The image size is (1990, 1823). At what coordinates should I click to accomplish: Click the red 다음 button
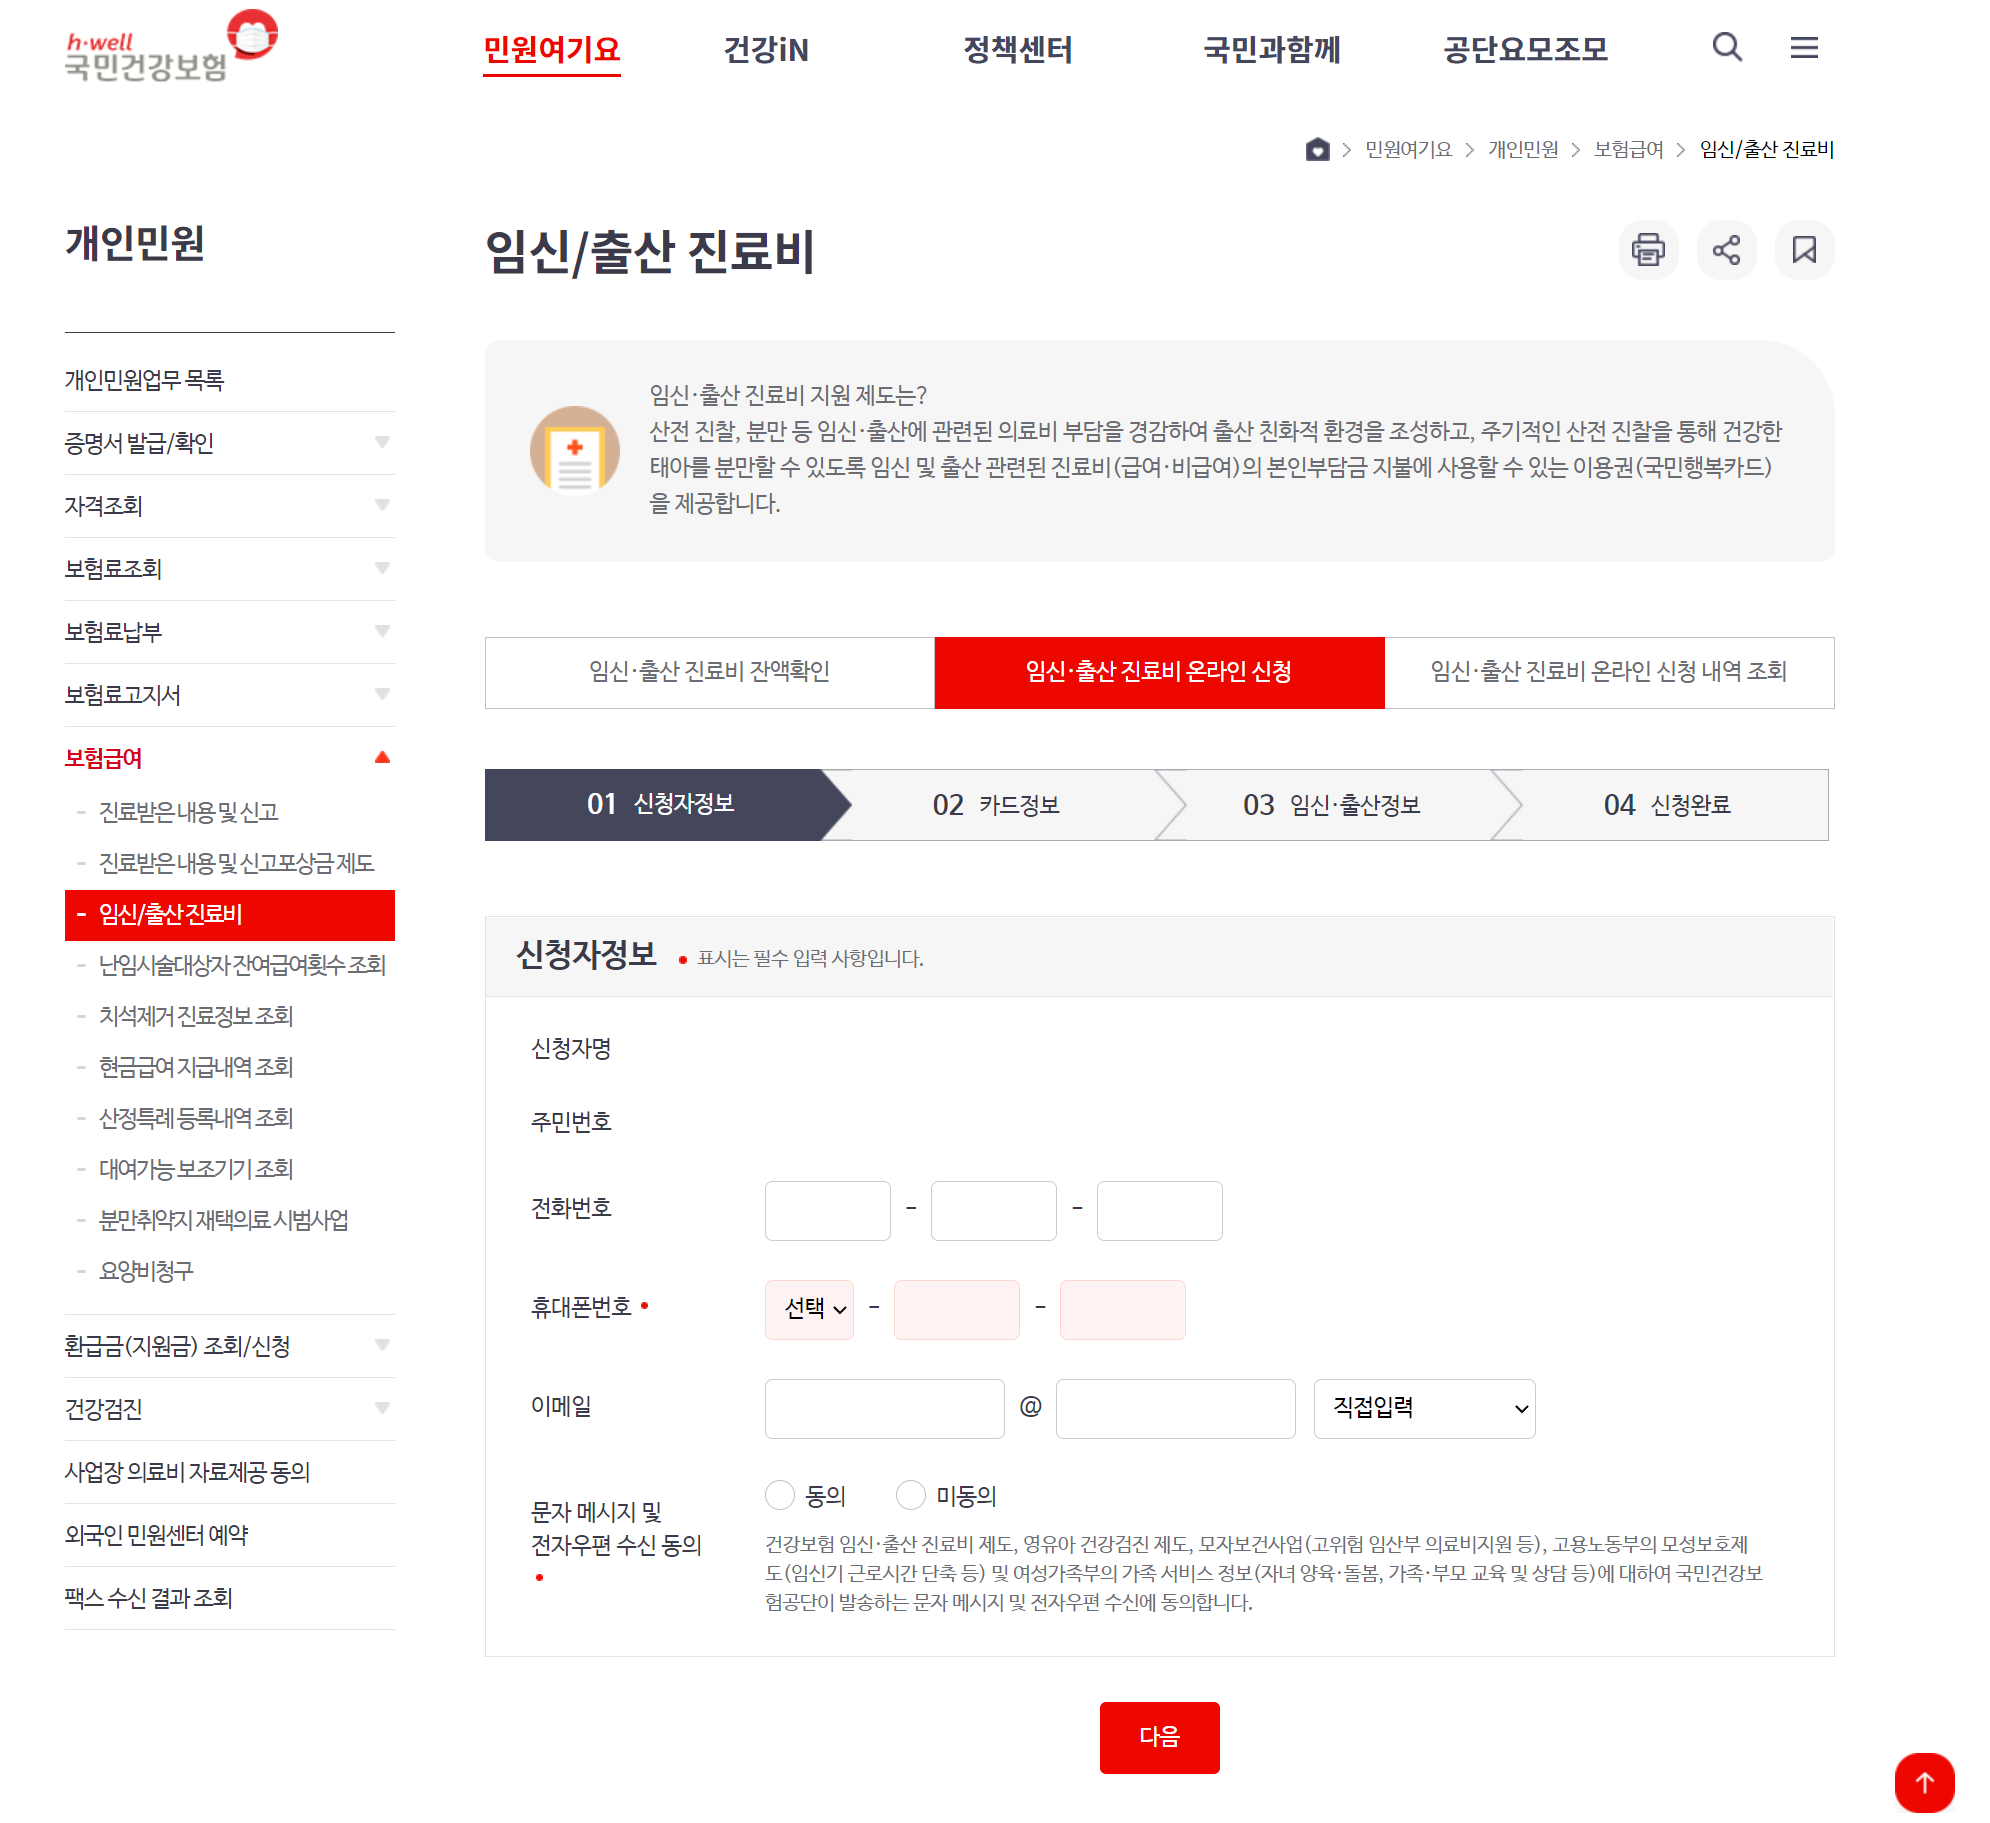coord(1159,1737)
